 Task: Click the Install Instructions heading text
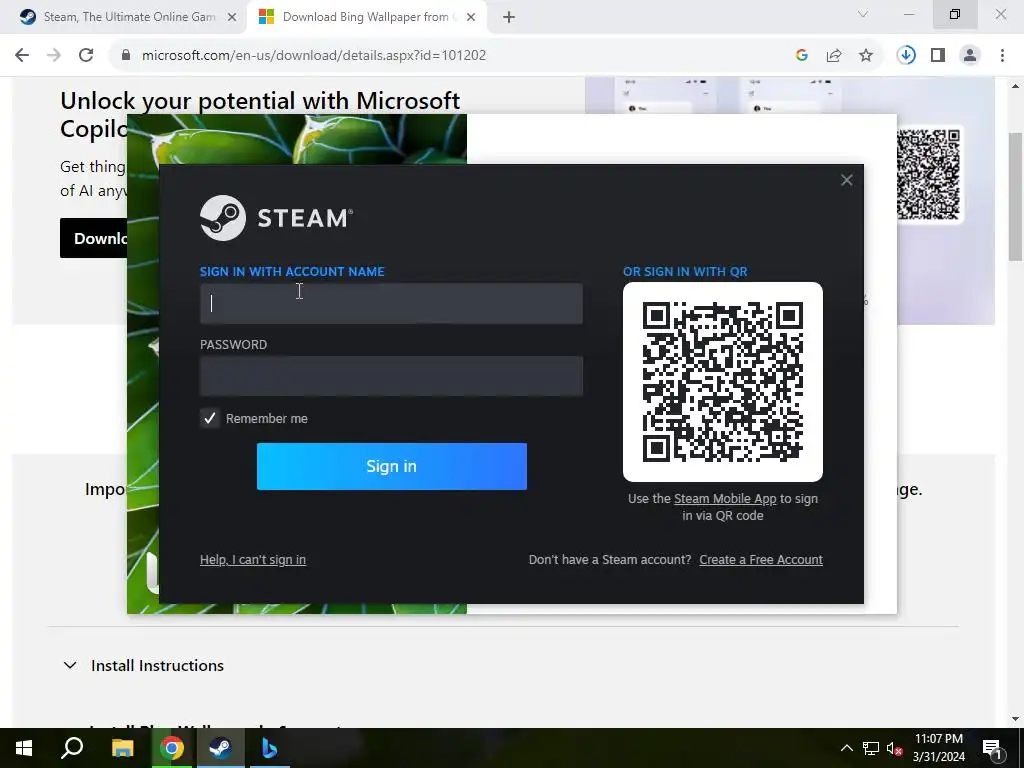click(x=157, y=665)
